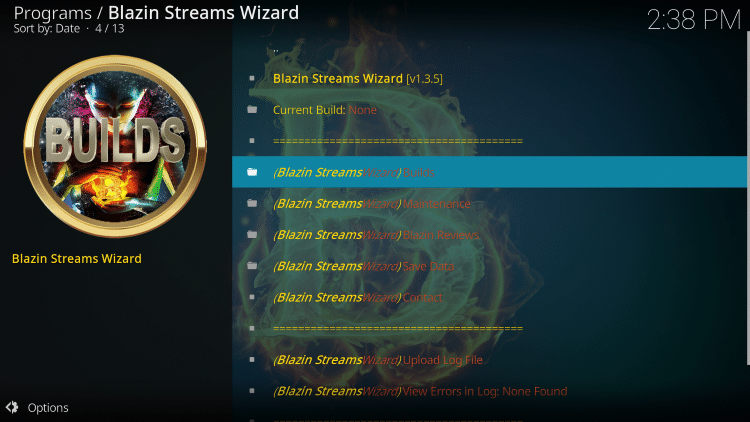The image size is (750, 422).
Task: Go up via the parent directory dots
Action: (x=276, y=49)
